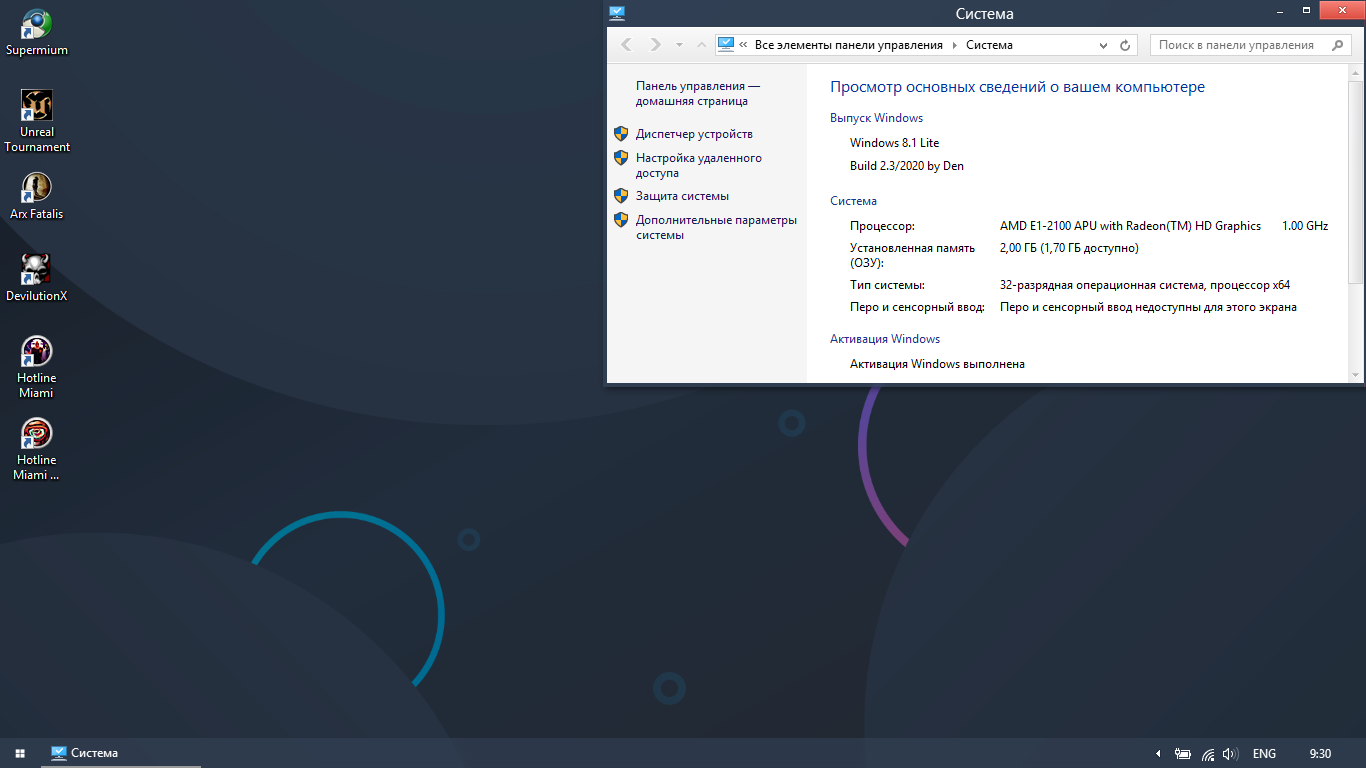Refresh the Система page
The height and width of the screenshot is (768, 1366).
tap(1125, 45)
